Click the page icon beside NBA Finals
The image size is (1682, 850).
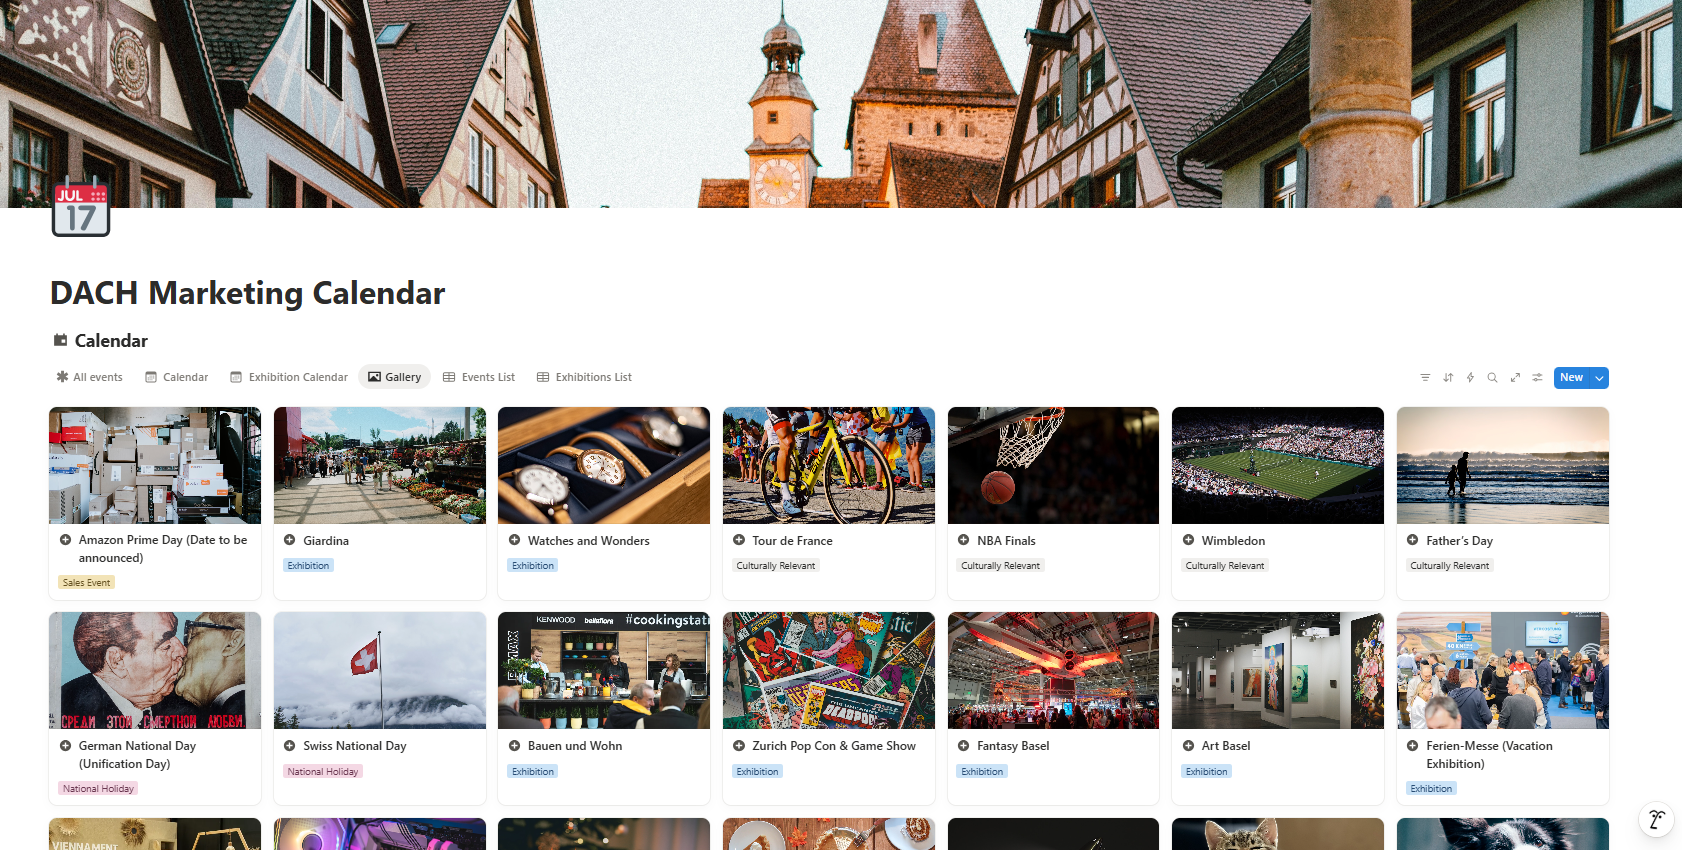[x=963, y=540]
